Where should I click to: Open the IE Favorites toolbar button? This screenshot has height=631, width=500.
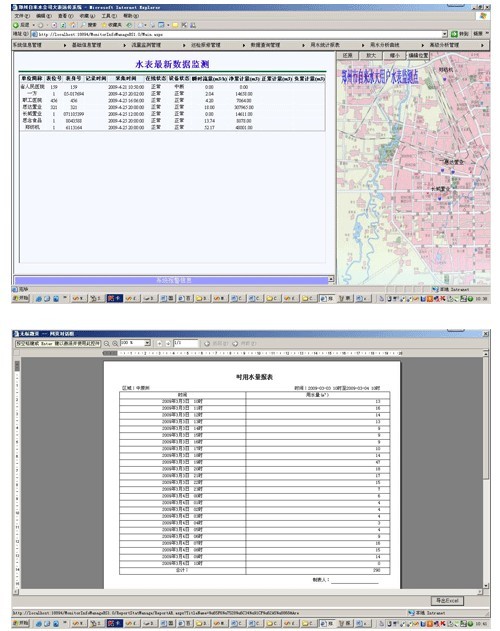pos(112,25)
